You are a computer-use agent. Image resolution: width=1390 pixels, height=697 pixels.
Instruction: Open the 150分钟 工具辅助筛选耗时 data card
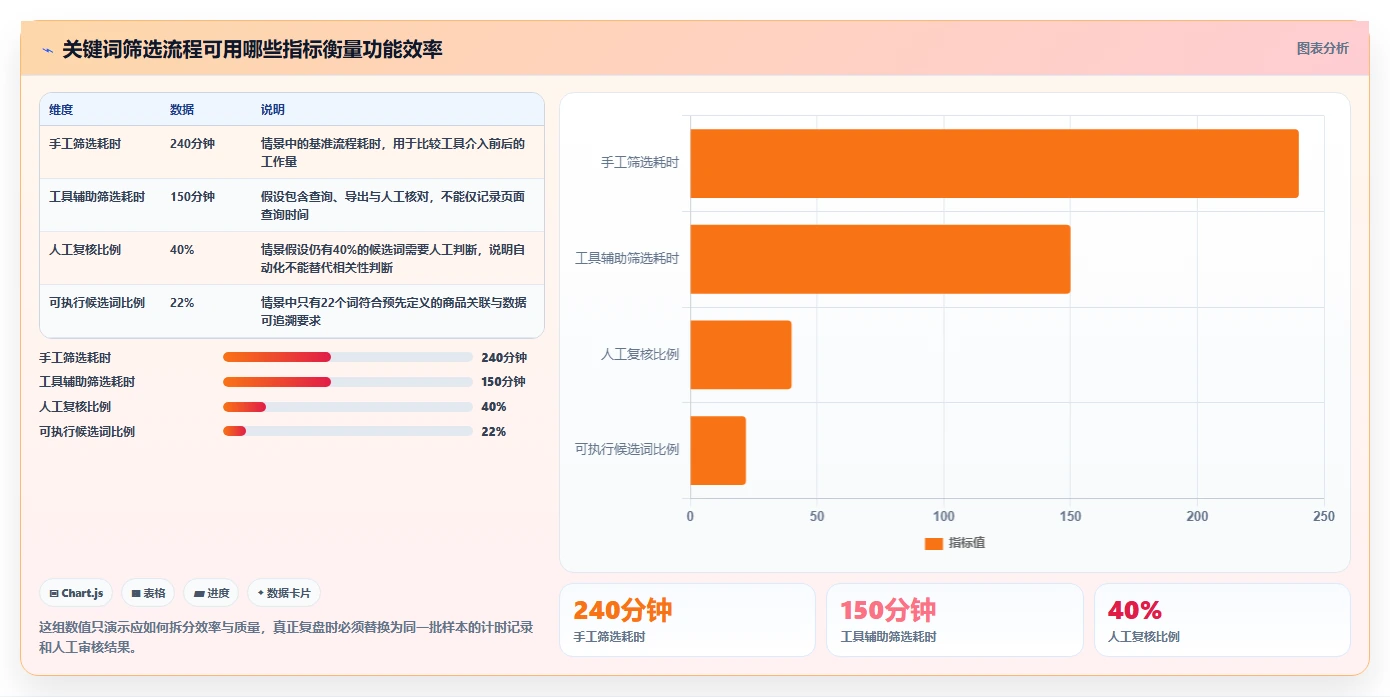click(955, 620)
